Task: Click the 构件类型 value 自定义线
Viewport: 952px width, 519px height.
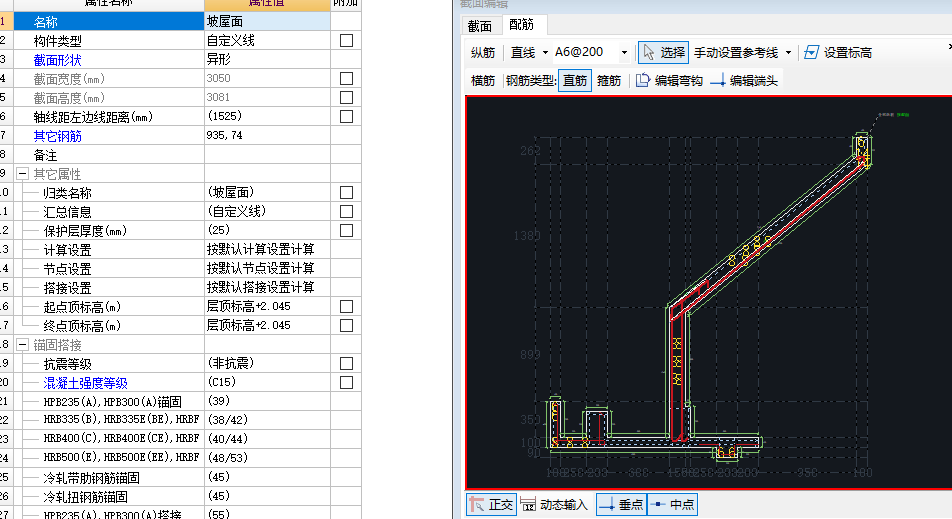Action: point(267,41)
